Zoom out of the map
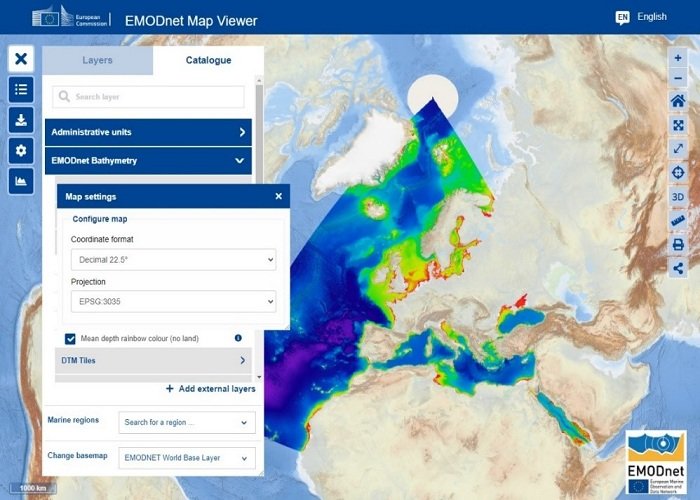Screen dimensions: 700x500 (x=678, y=79)
